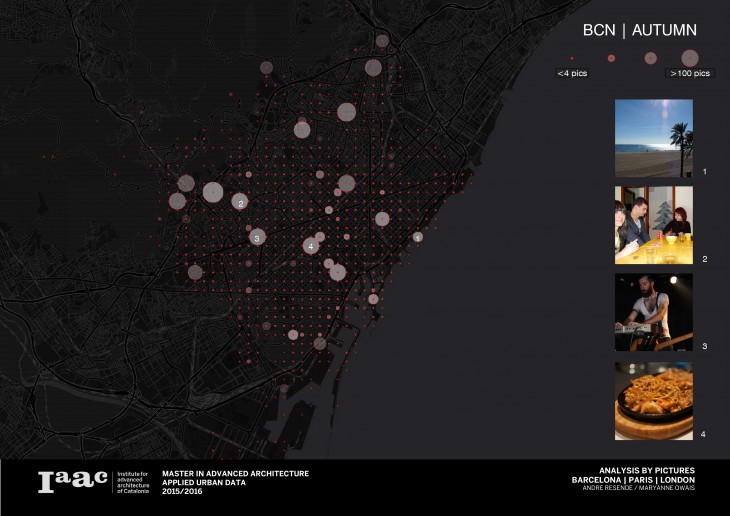
Task: Click the IAAC logo
Action: click(x=72, y=482)
